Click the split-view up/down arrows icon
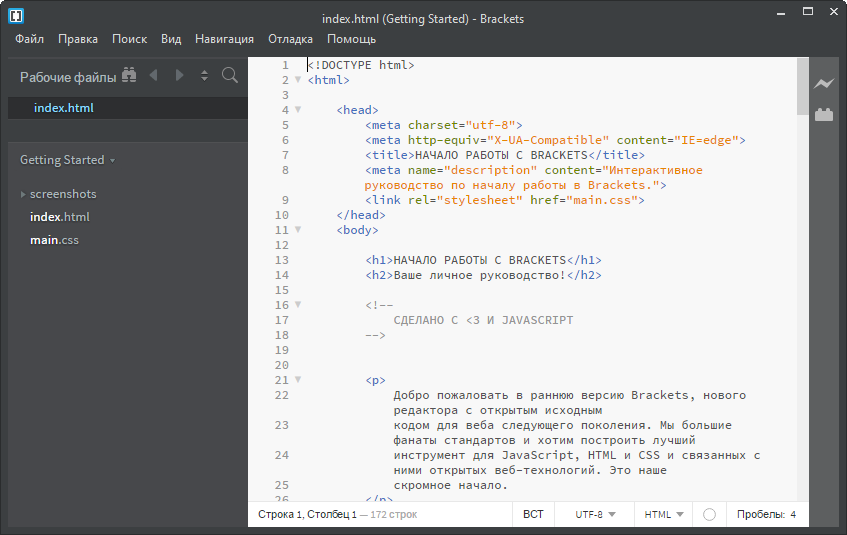Viewport: 847px width, 535px height. tap(204, 76)
